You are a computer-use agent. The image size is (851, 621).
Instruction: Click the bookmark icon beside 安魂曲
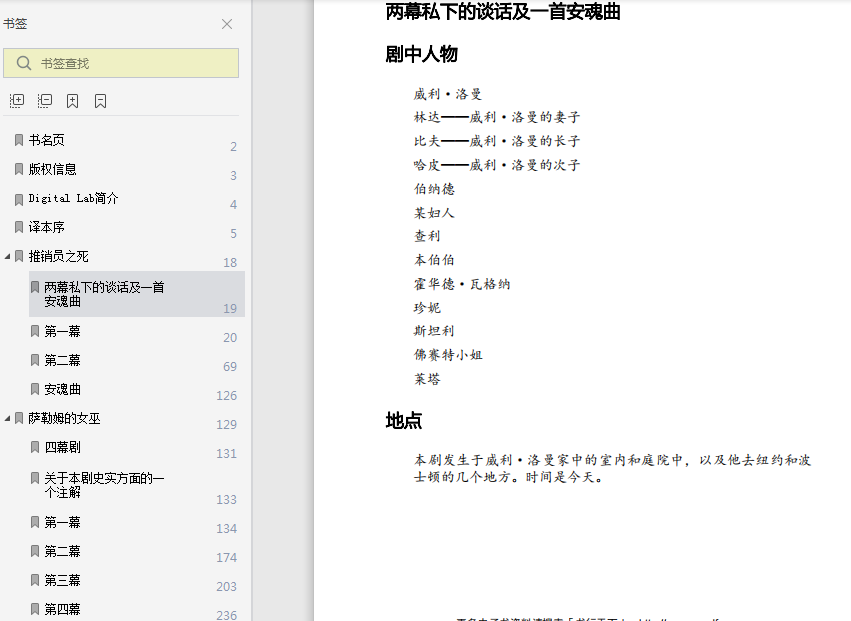[35, 389]
